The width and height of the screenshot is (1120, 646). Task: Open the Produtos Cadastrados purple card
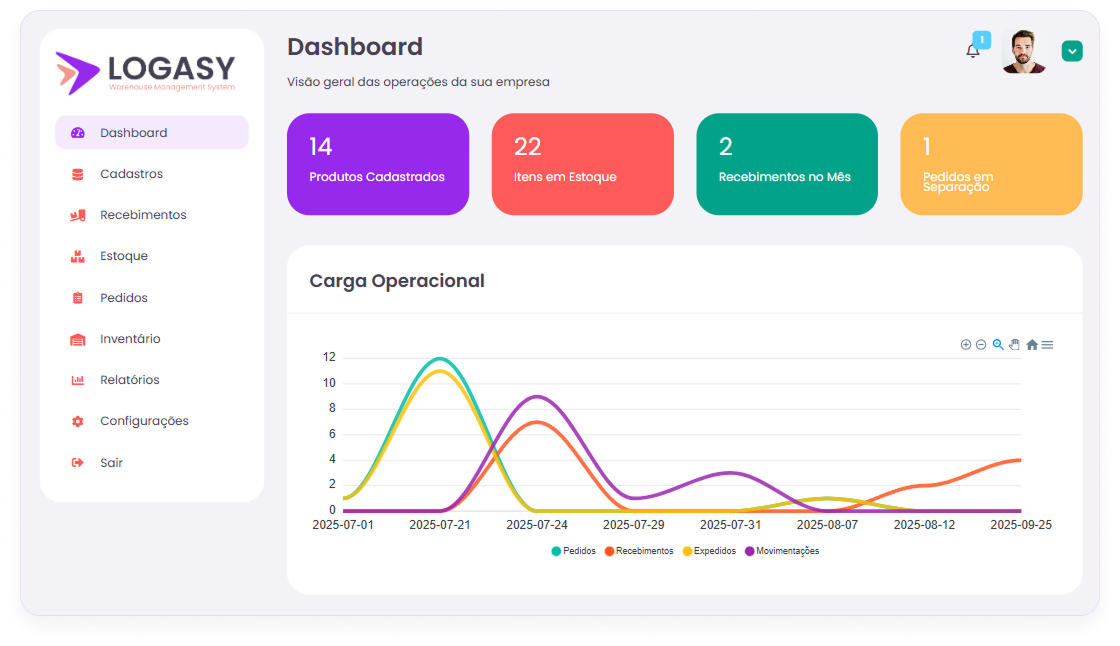[x=377, y=164]
